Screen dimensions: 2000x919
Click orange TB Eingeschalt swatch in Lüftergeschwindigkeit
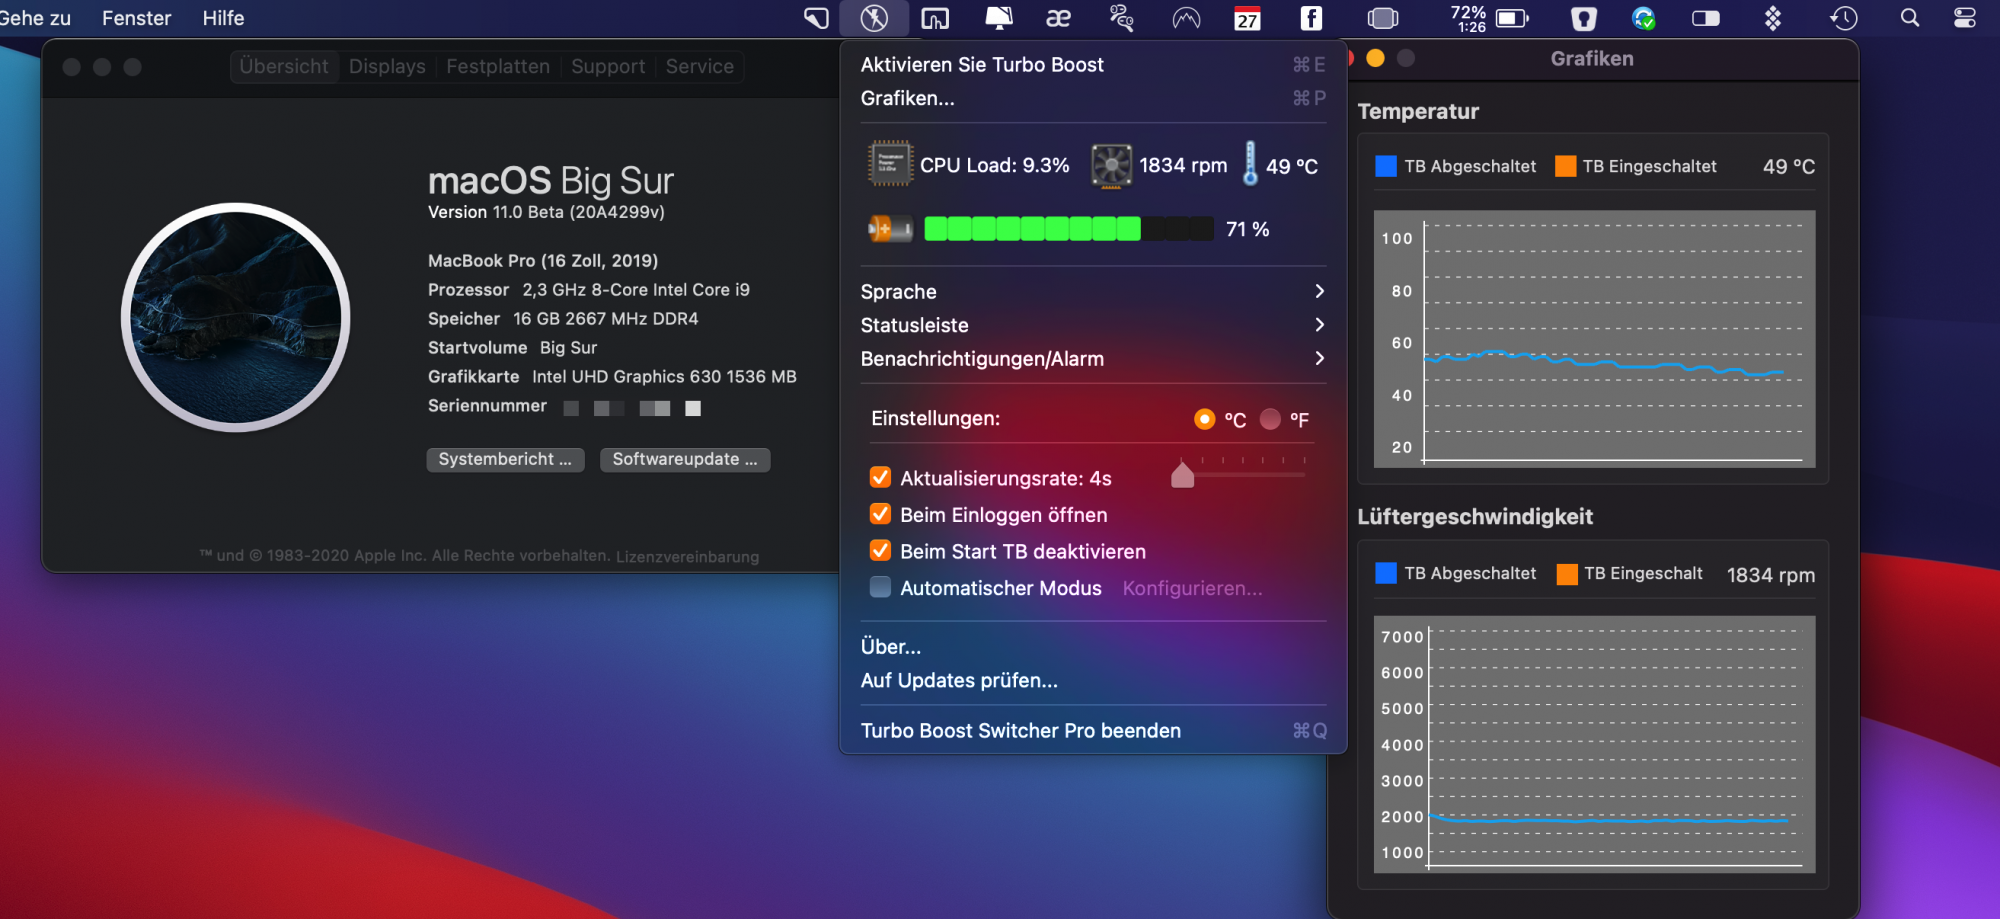pos(1567,573)
